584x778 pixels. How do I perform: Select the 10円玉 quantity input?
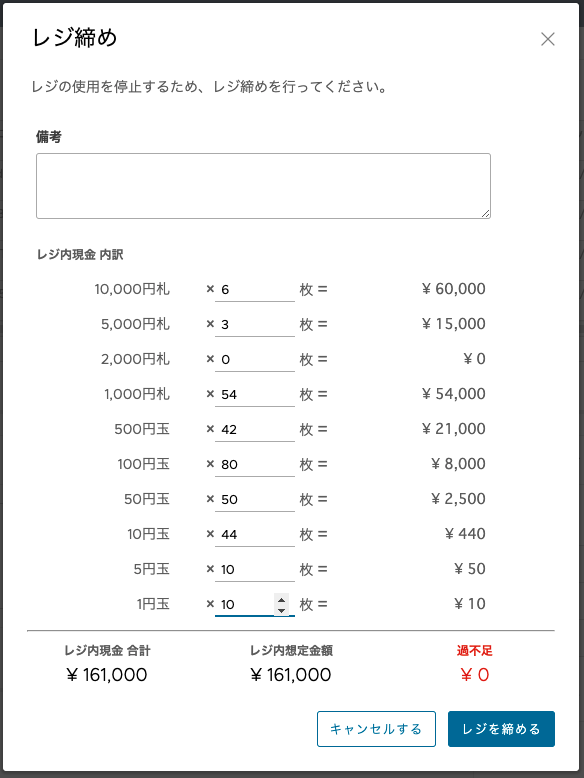[x=255, y=535]
